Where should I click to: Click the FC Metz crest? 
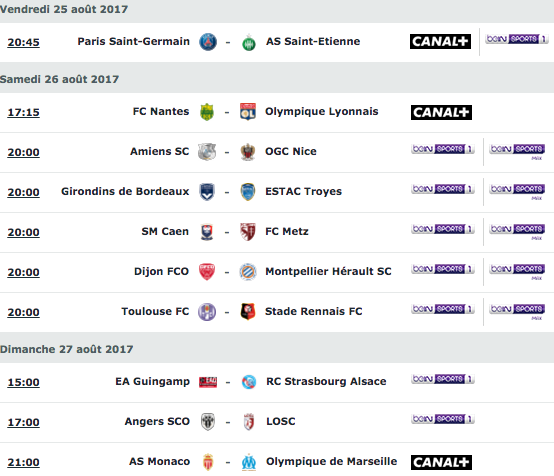click(x=248, y=232)
